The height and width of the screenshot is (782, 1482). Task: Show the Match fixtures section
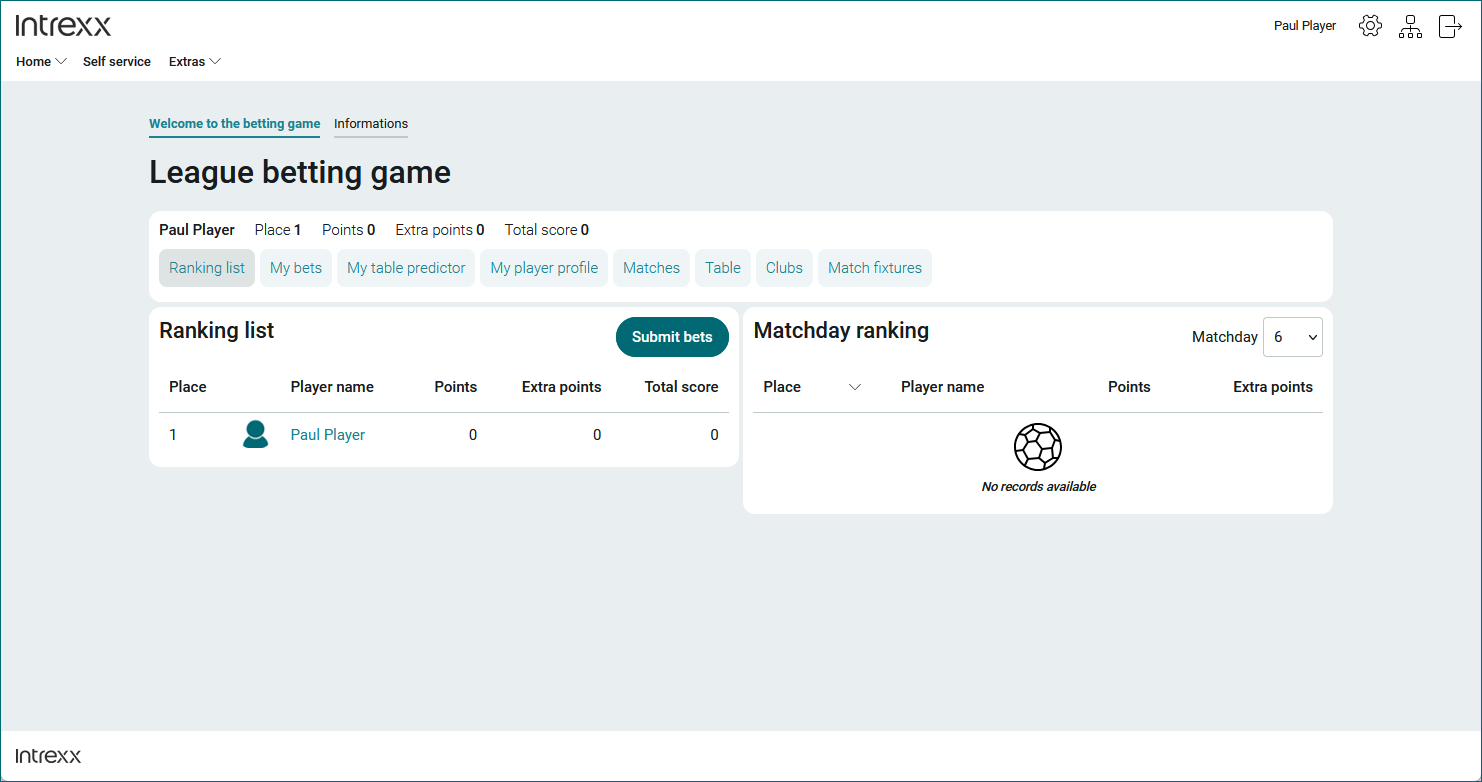pos(874,268)
